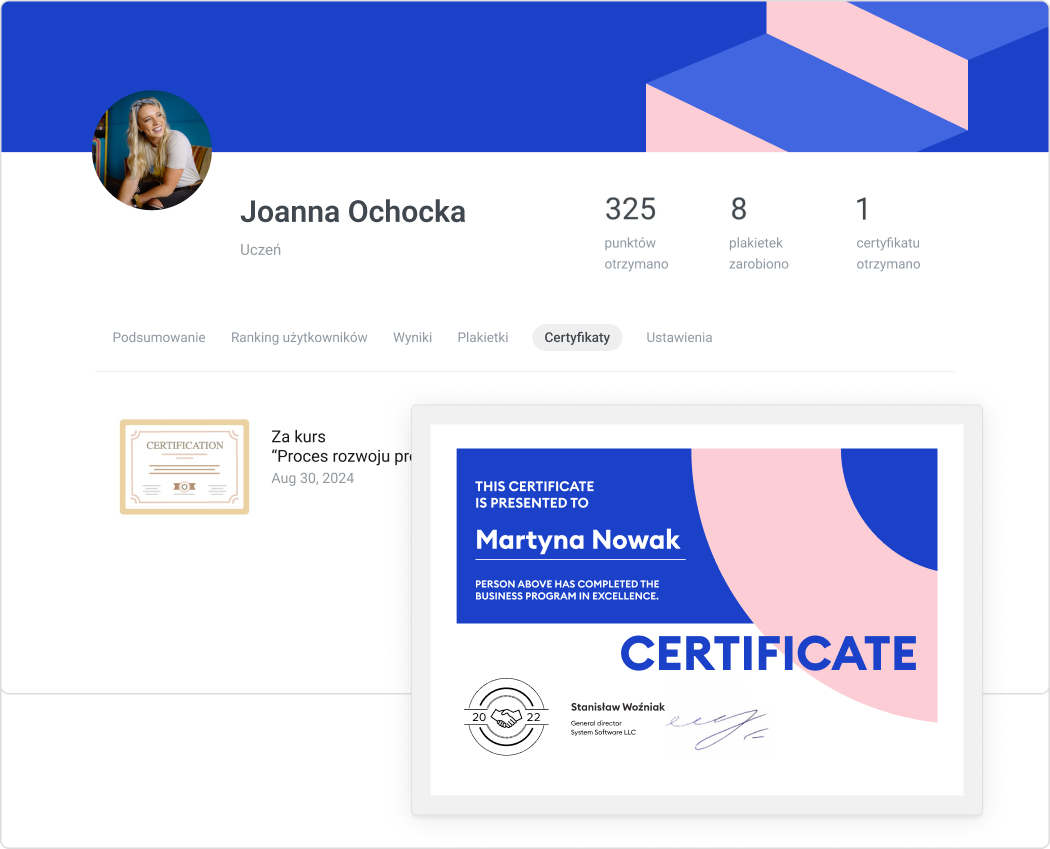This screenshot has height=849, width=1050.
Task: Click the Uczeń role label
Action: (x=260, y=250)
